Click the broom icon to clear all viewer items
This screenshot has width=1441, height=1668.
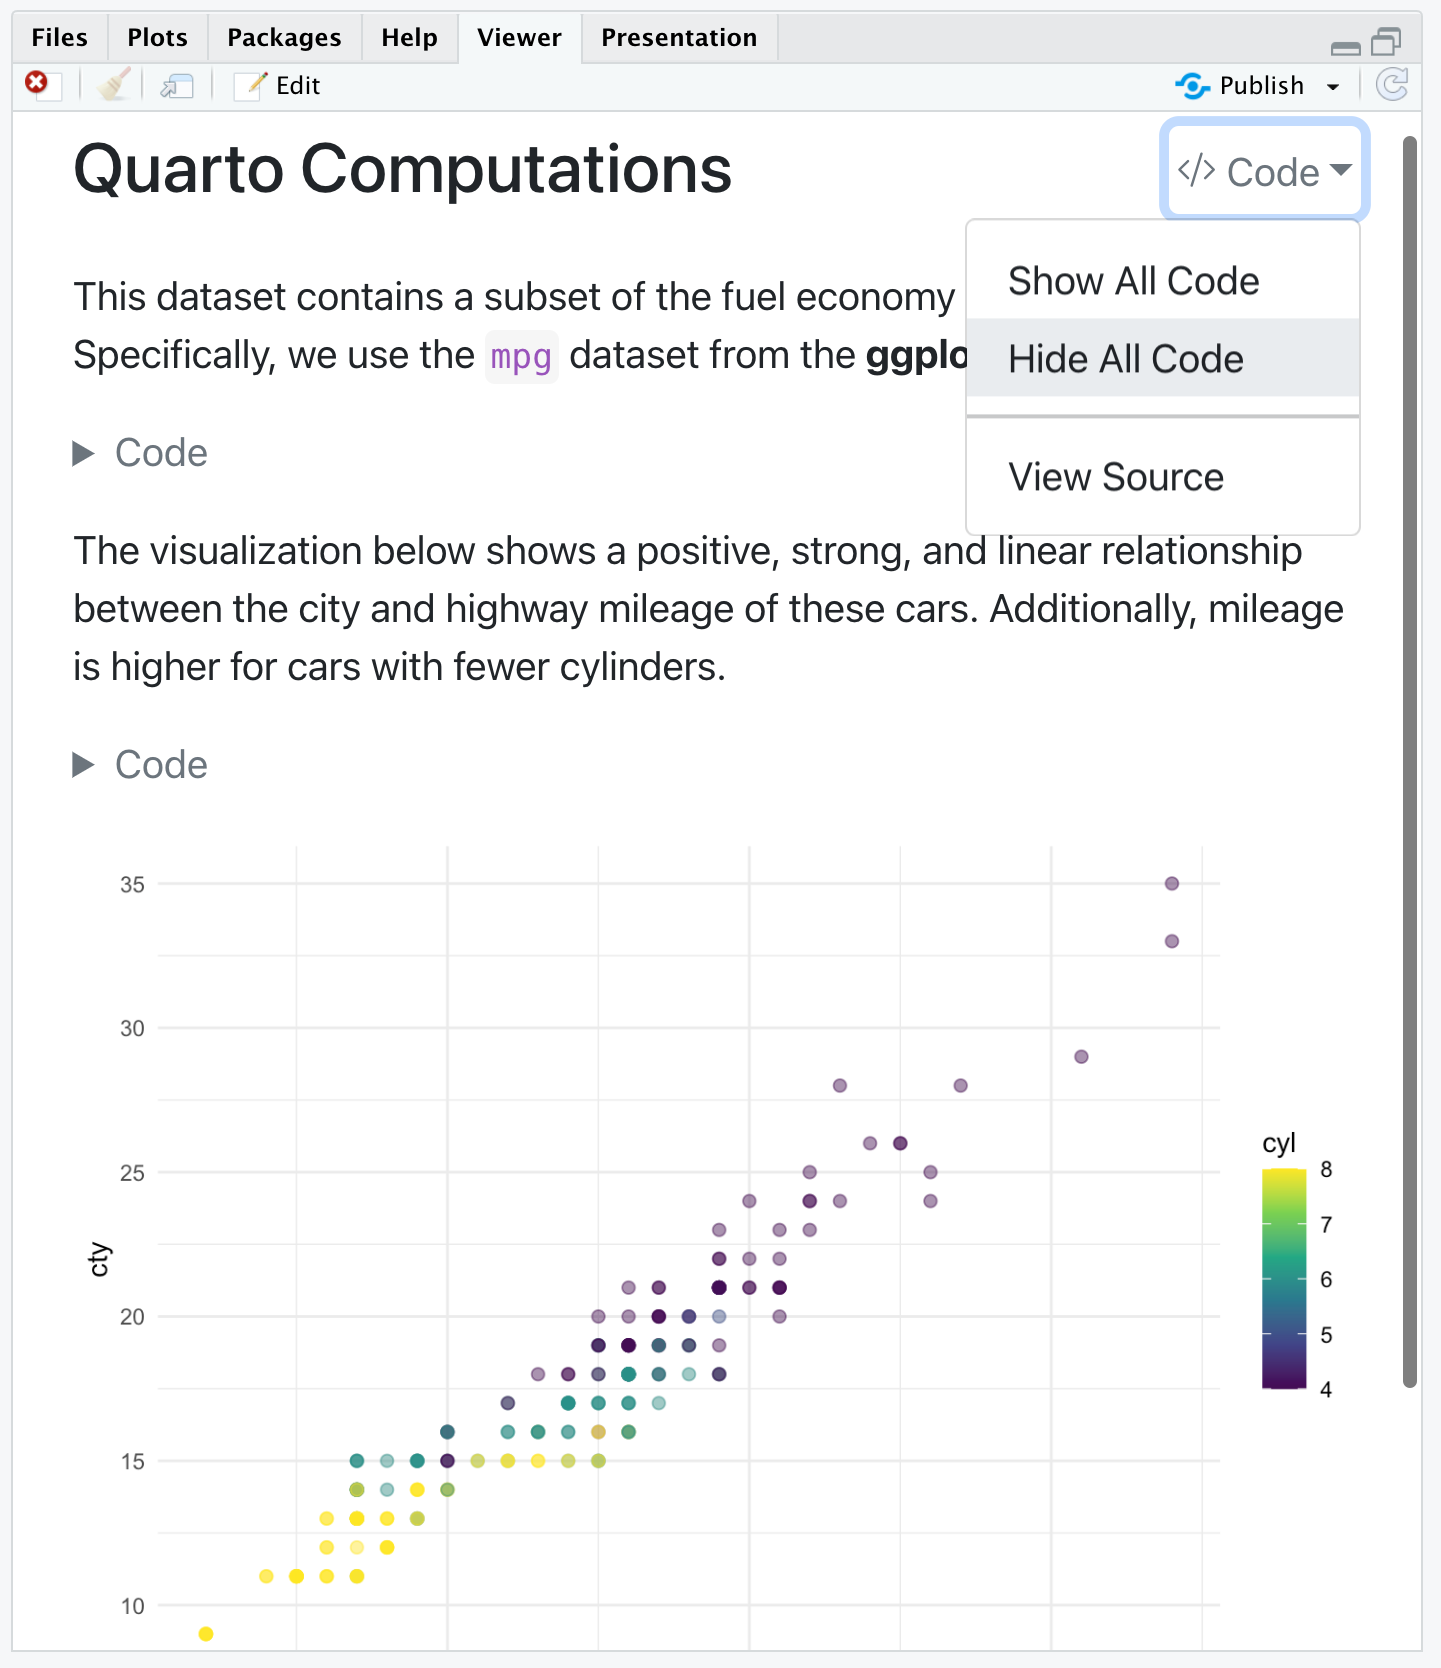tap(113, 84)
